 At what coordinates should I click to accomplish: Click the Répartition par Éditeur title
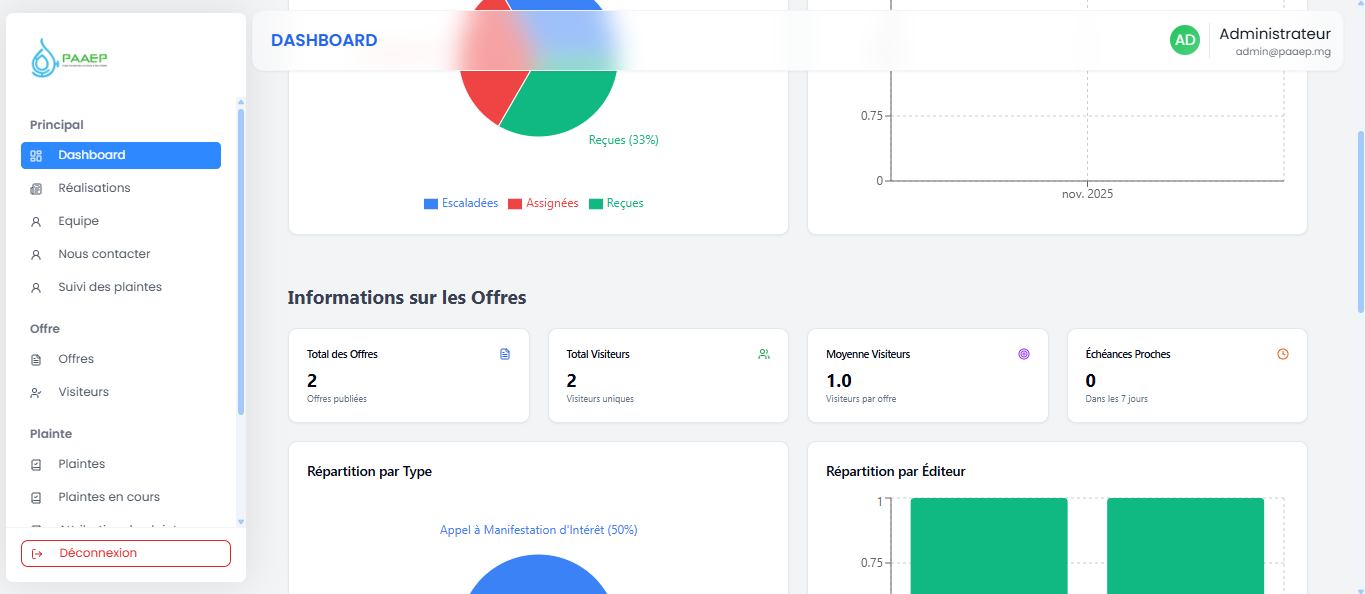(896, 471)
